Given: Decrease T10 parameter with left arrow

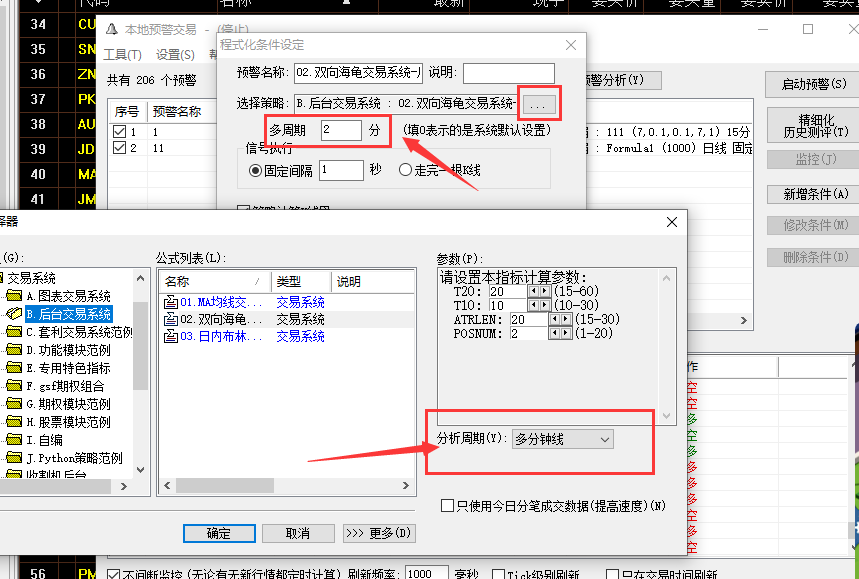Looking at the screenshot, I should tap(533, 305).
